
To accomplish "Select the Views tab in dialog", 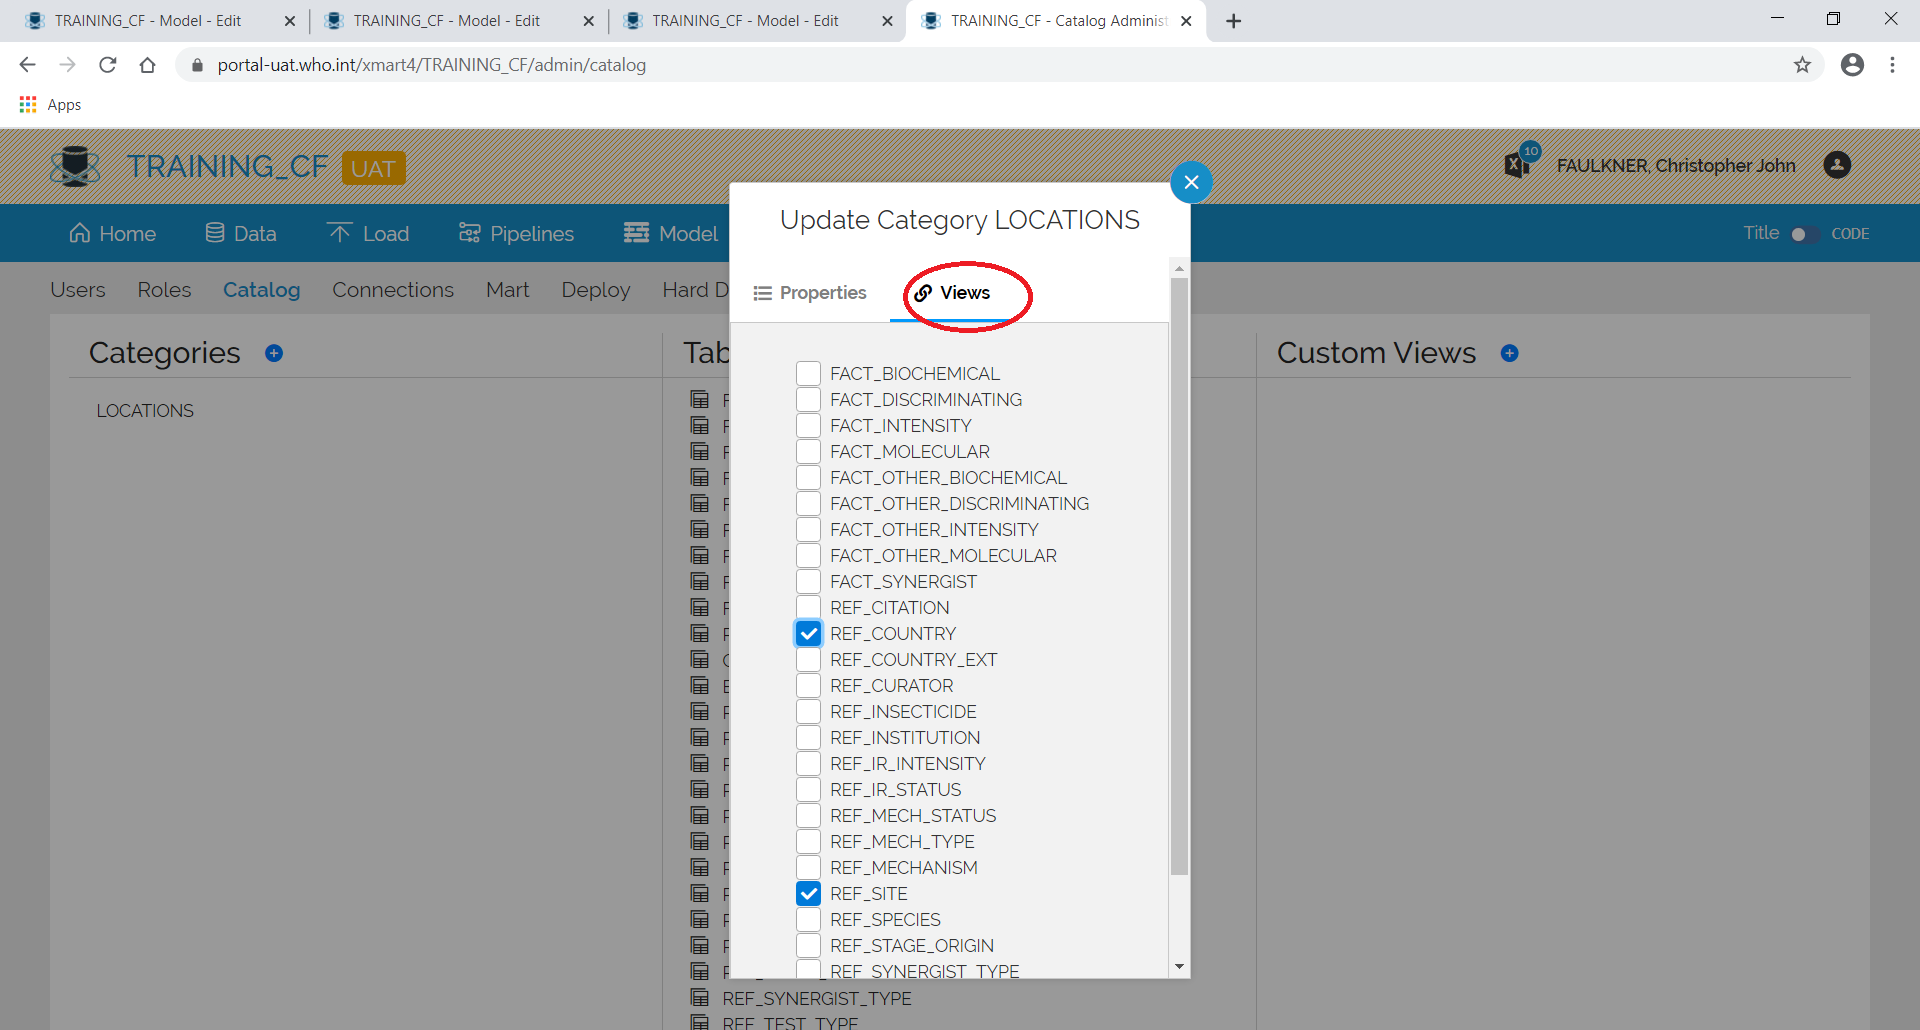I will (953, 293).
